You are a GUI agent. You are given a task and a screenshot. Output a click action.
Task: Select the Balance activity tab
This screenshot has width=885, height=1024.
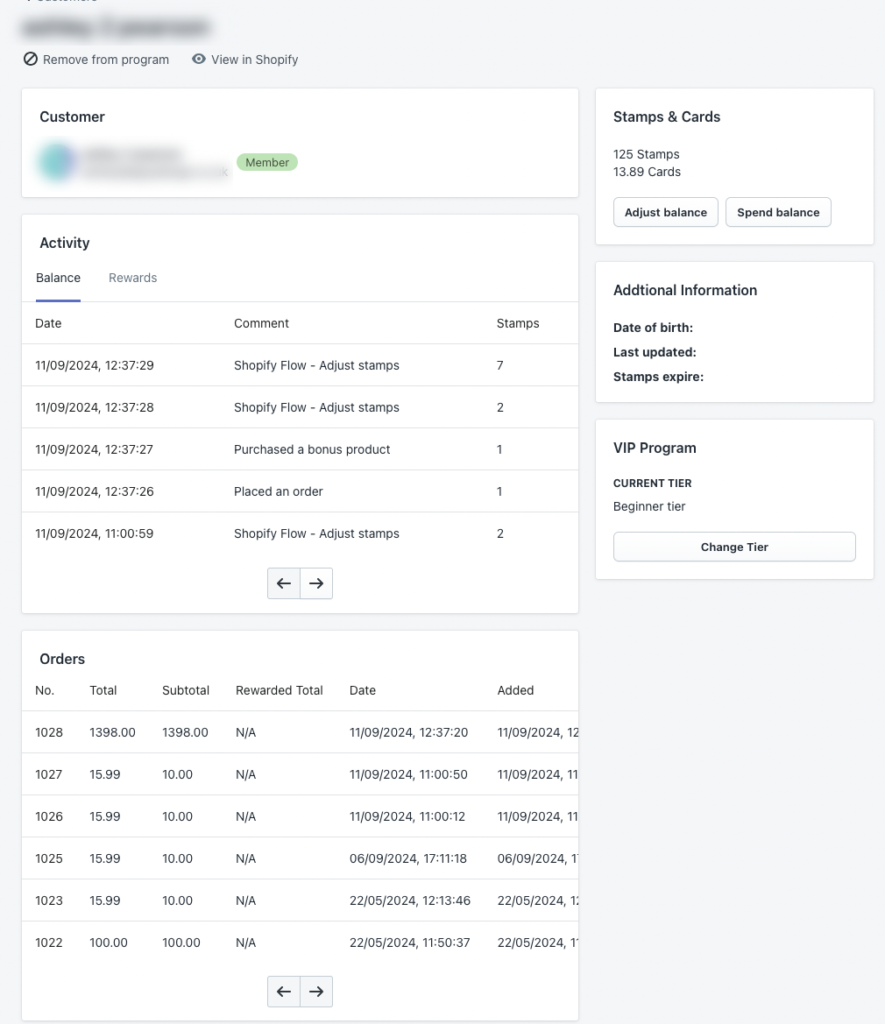click(x=58, y=278)
